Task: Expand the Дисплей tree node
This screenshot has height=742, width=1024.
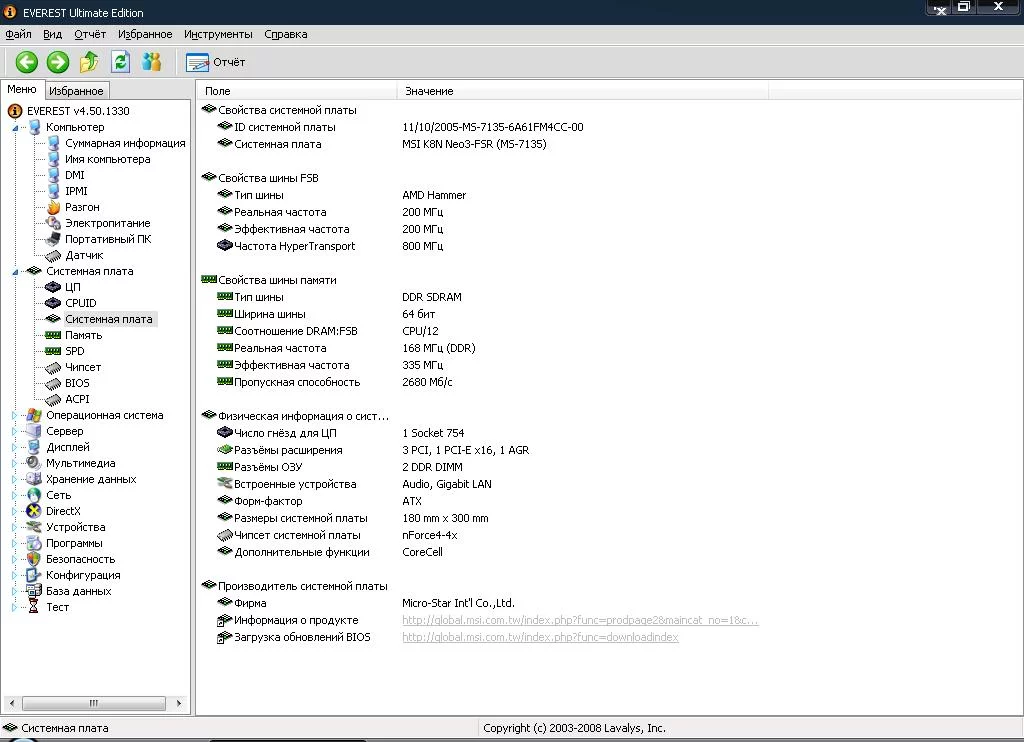Action: pyautogui.click(x=14, y=447)
